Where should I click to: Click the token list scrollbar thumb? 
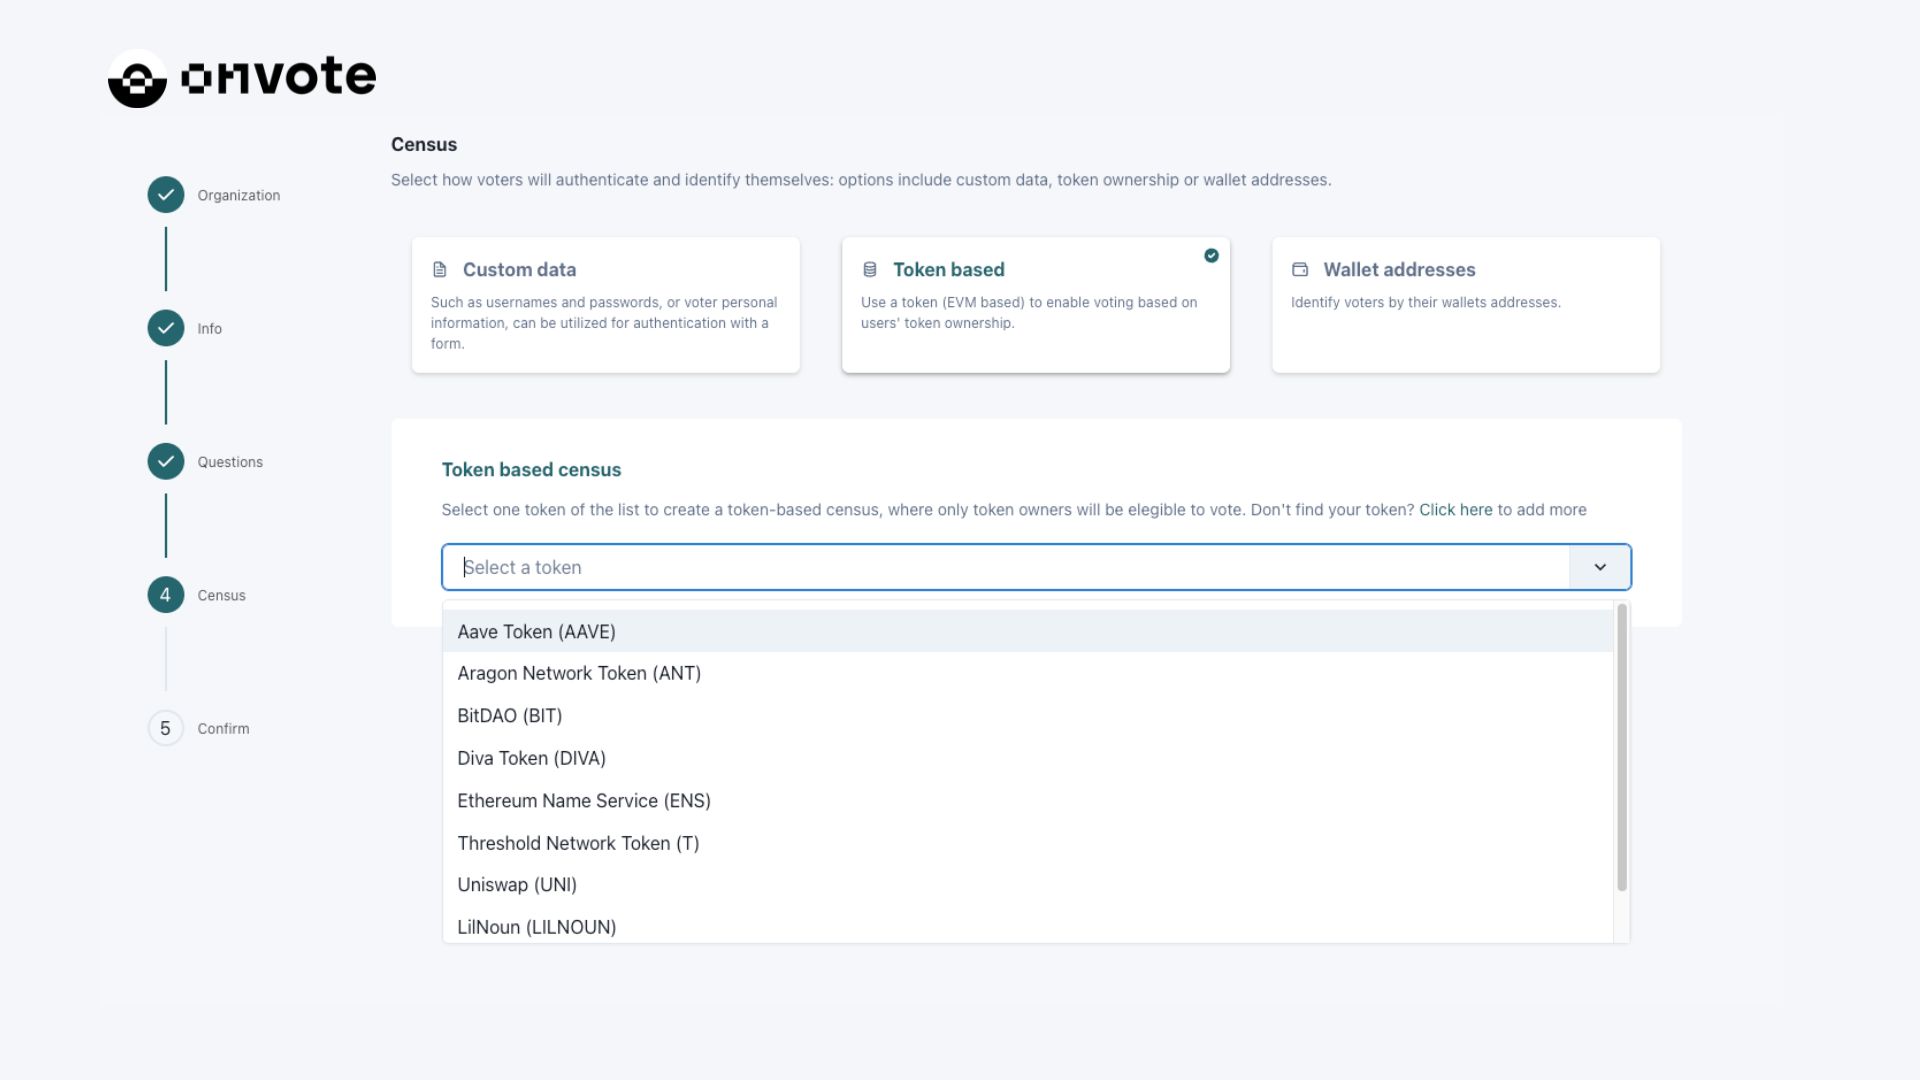pos(1622,747)
